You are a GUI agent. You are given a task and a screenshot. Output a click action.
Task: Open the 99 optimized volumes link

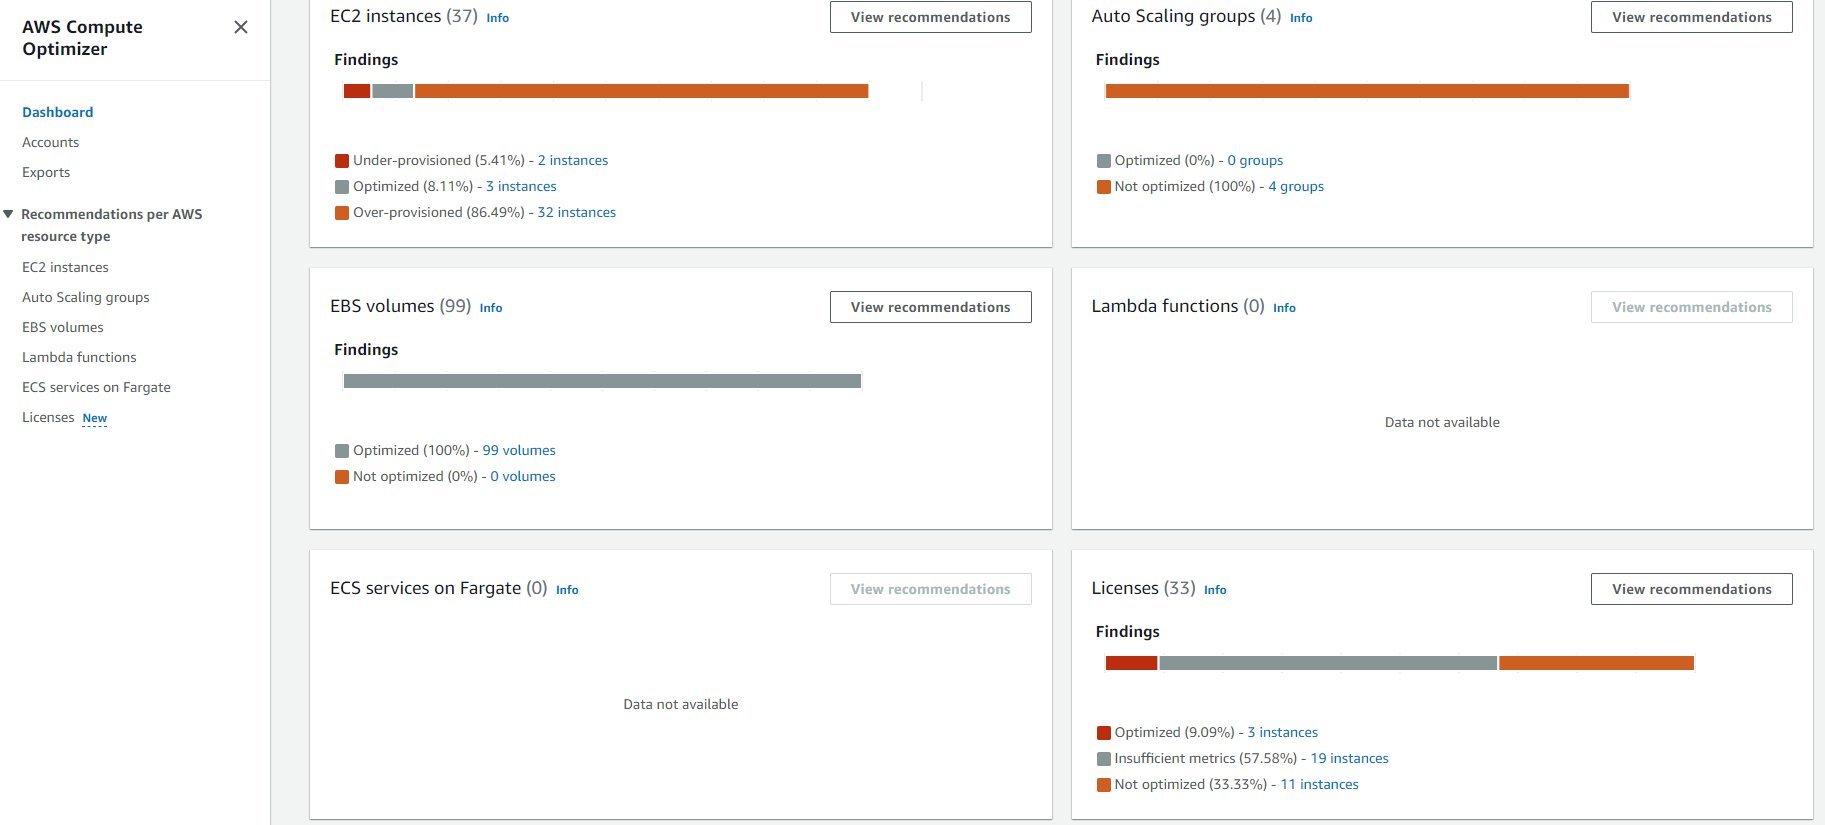[519, 450]
